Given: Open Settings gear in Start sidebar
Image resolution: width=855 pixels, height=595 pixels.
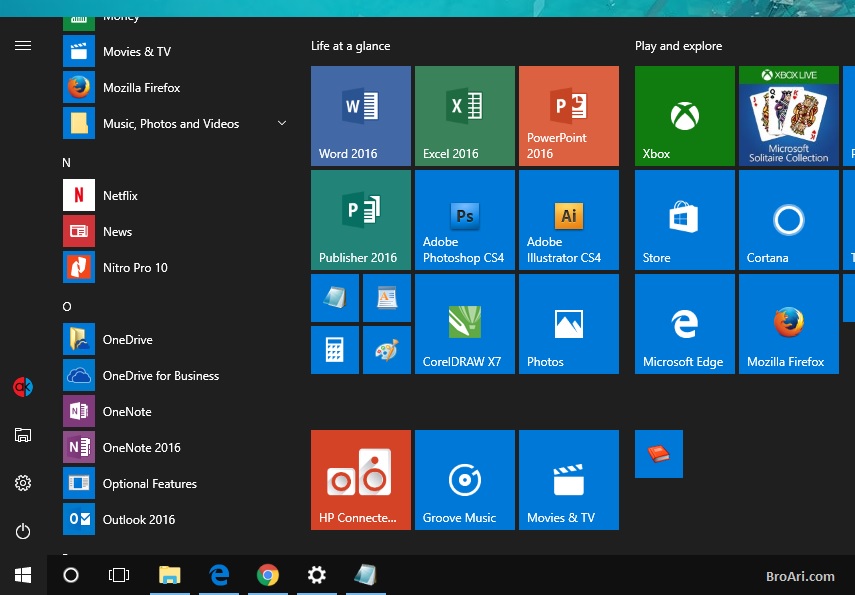Looking at the screenshot, I should [x=23, y=483].
